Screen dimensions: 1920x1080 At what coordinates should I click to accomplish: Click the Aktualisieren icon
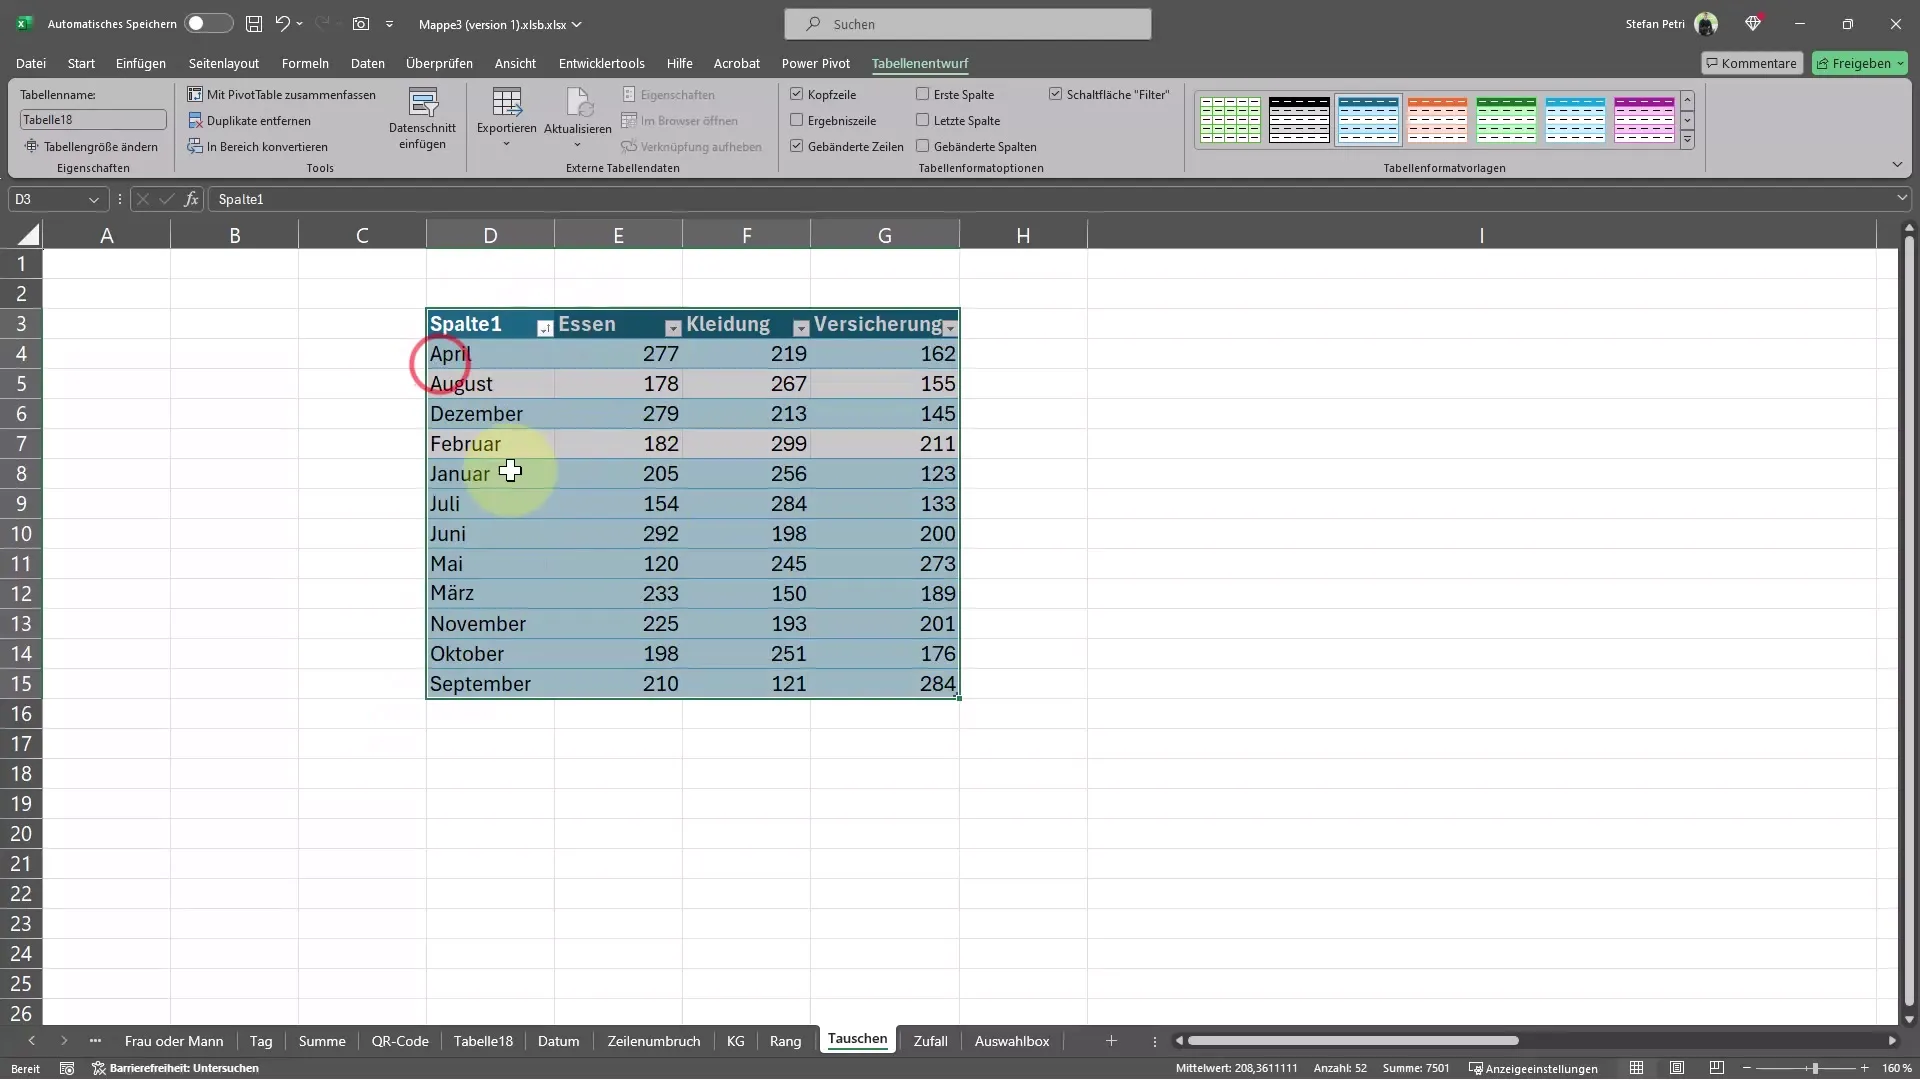(x=578, y=102)
